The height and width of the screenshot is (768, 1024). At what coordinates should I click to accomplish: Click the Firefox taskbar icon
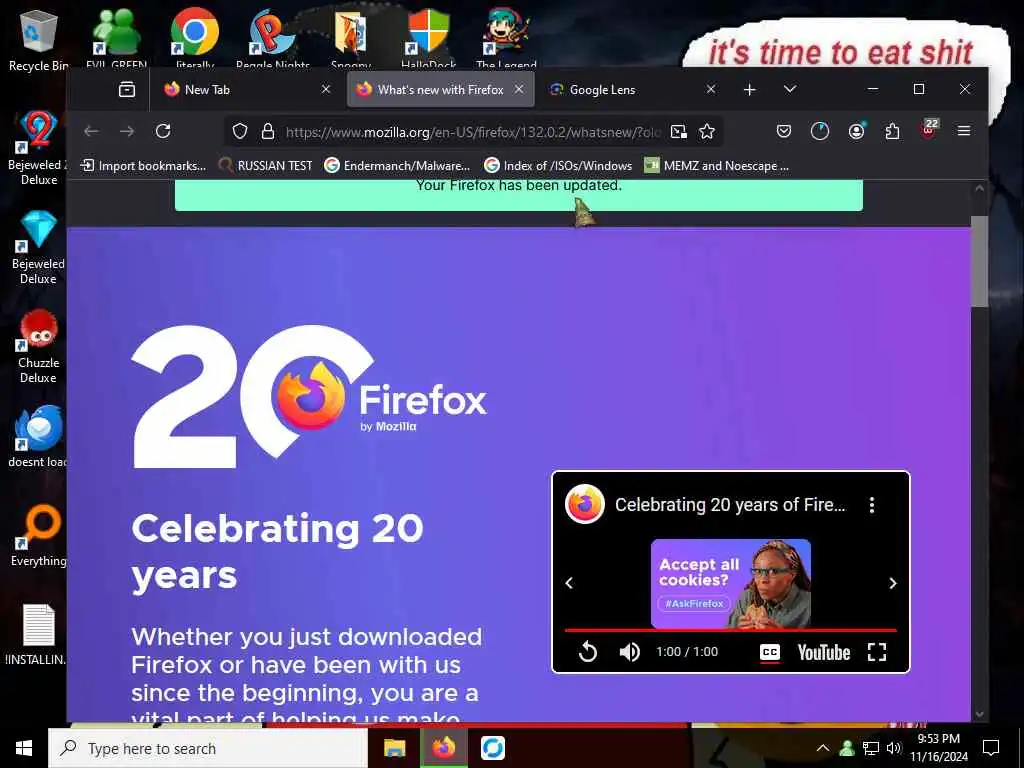pos(443,748)
